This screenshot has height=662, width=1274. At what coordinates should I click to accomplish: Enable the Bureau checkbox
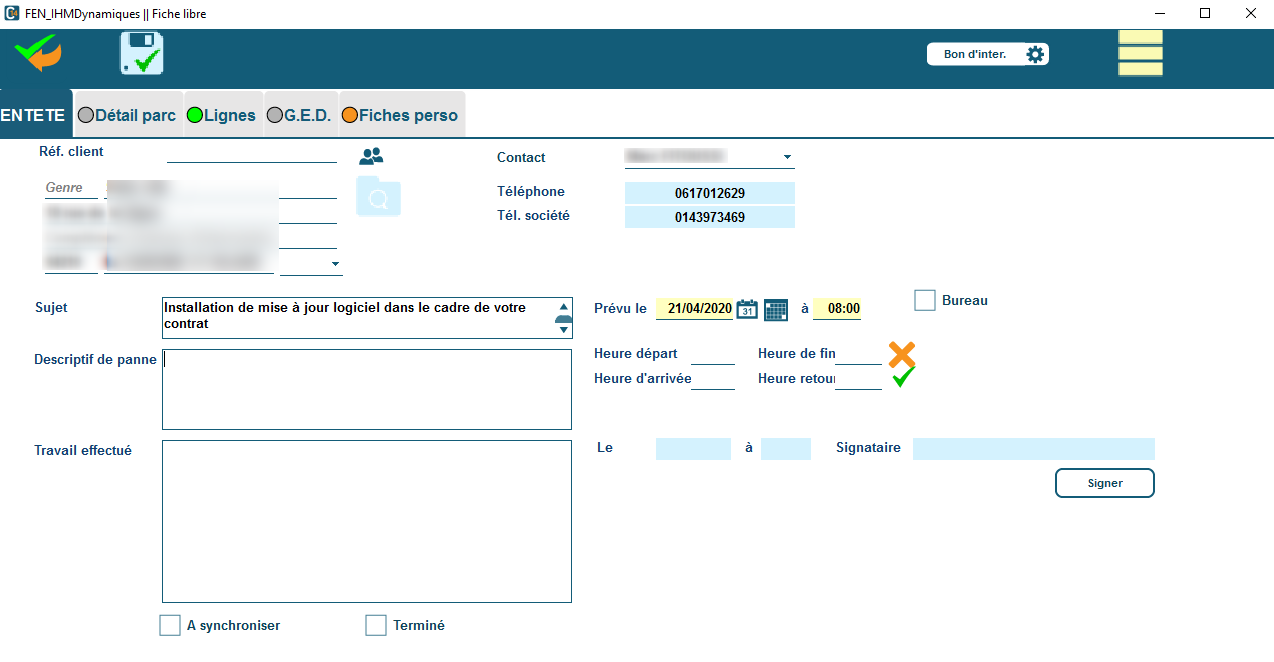pos(925,301)
